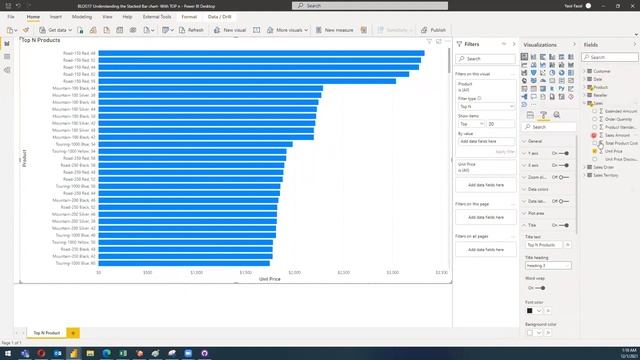Click the New visual button icon
Image resolution: width=640 pixels, height=360 pixels.
point(217,30)
